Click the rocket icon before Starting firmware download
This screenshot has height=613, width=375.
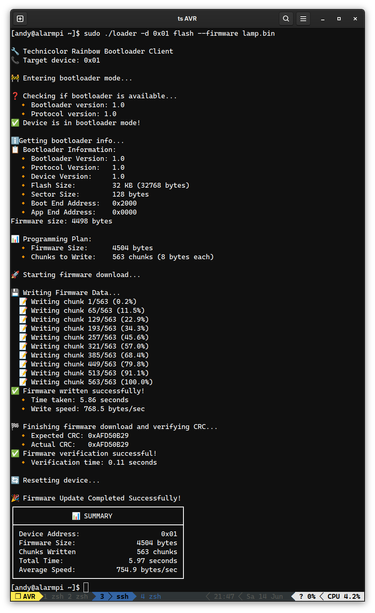(15, 274)
